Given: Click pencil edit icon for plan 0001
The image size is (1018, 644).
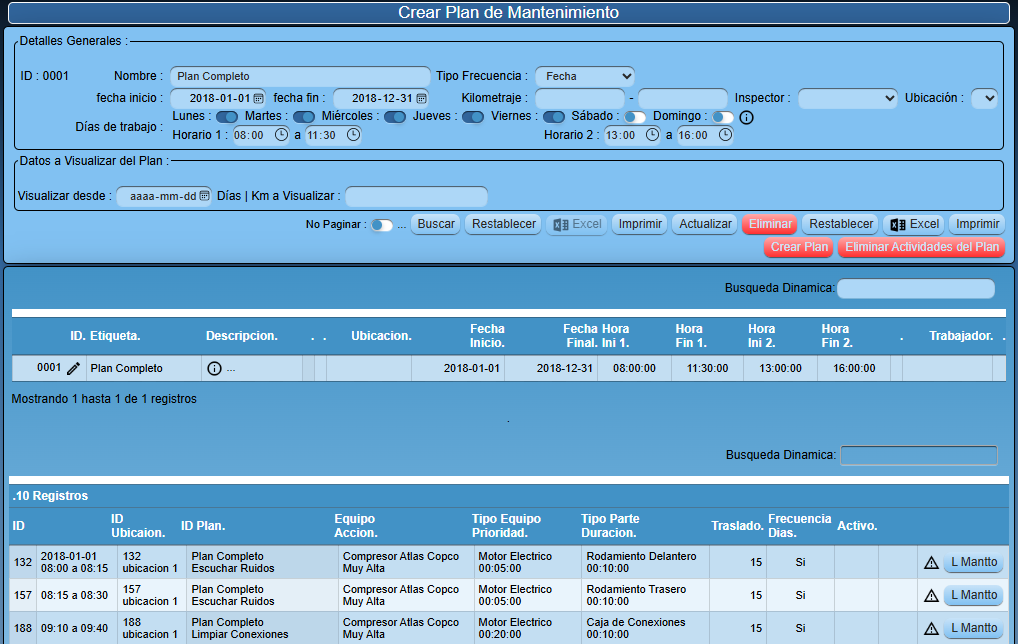Looking at the screenshot, I should click(73, 369).
